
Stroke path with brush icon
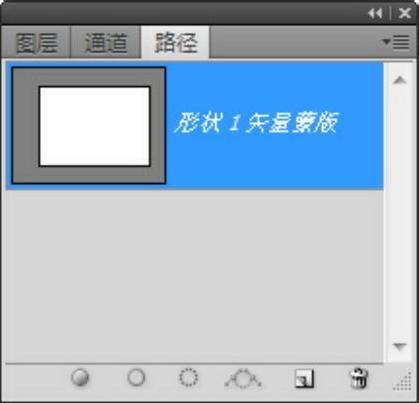pyautogui.click(x=136, y=378)
